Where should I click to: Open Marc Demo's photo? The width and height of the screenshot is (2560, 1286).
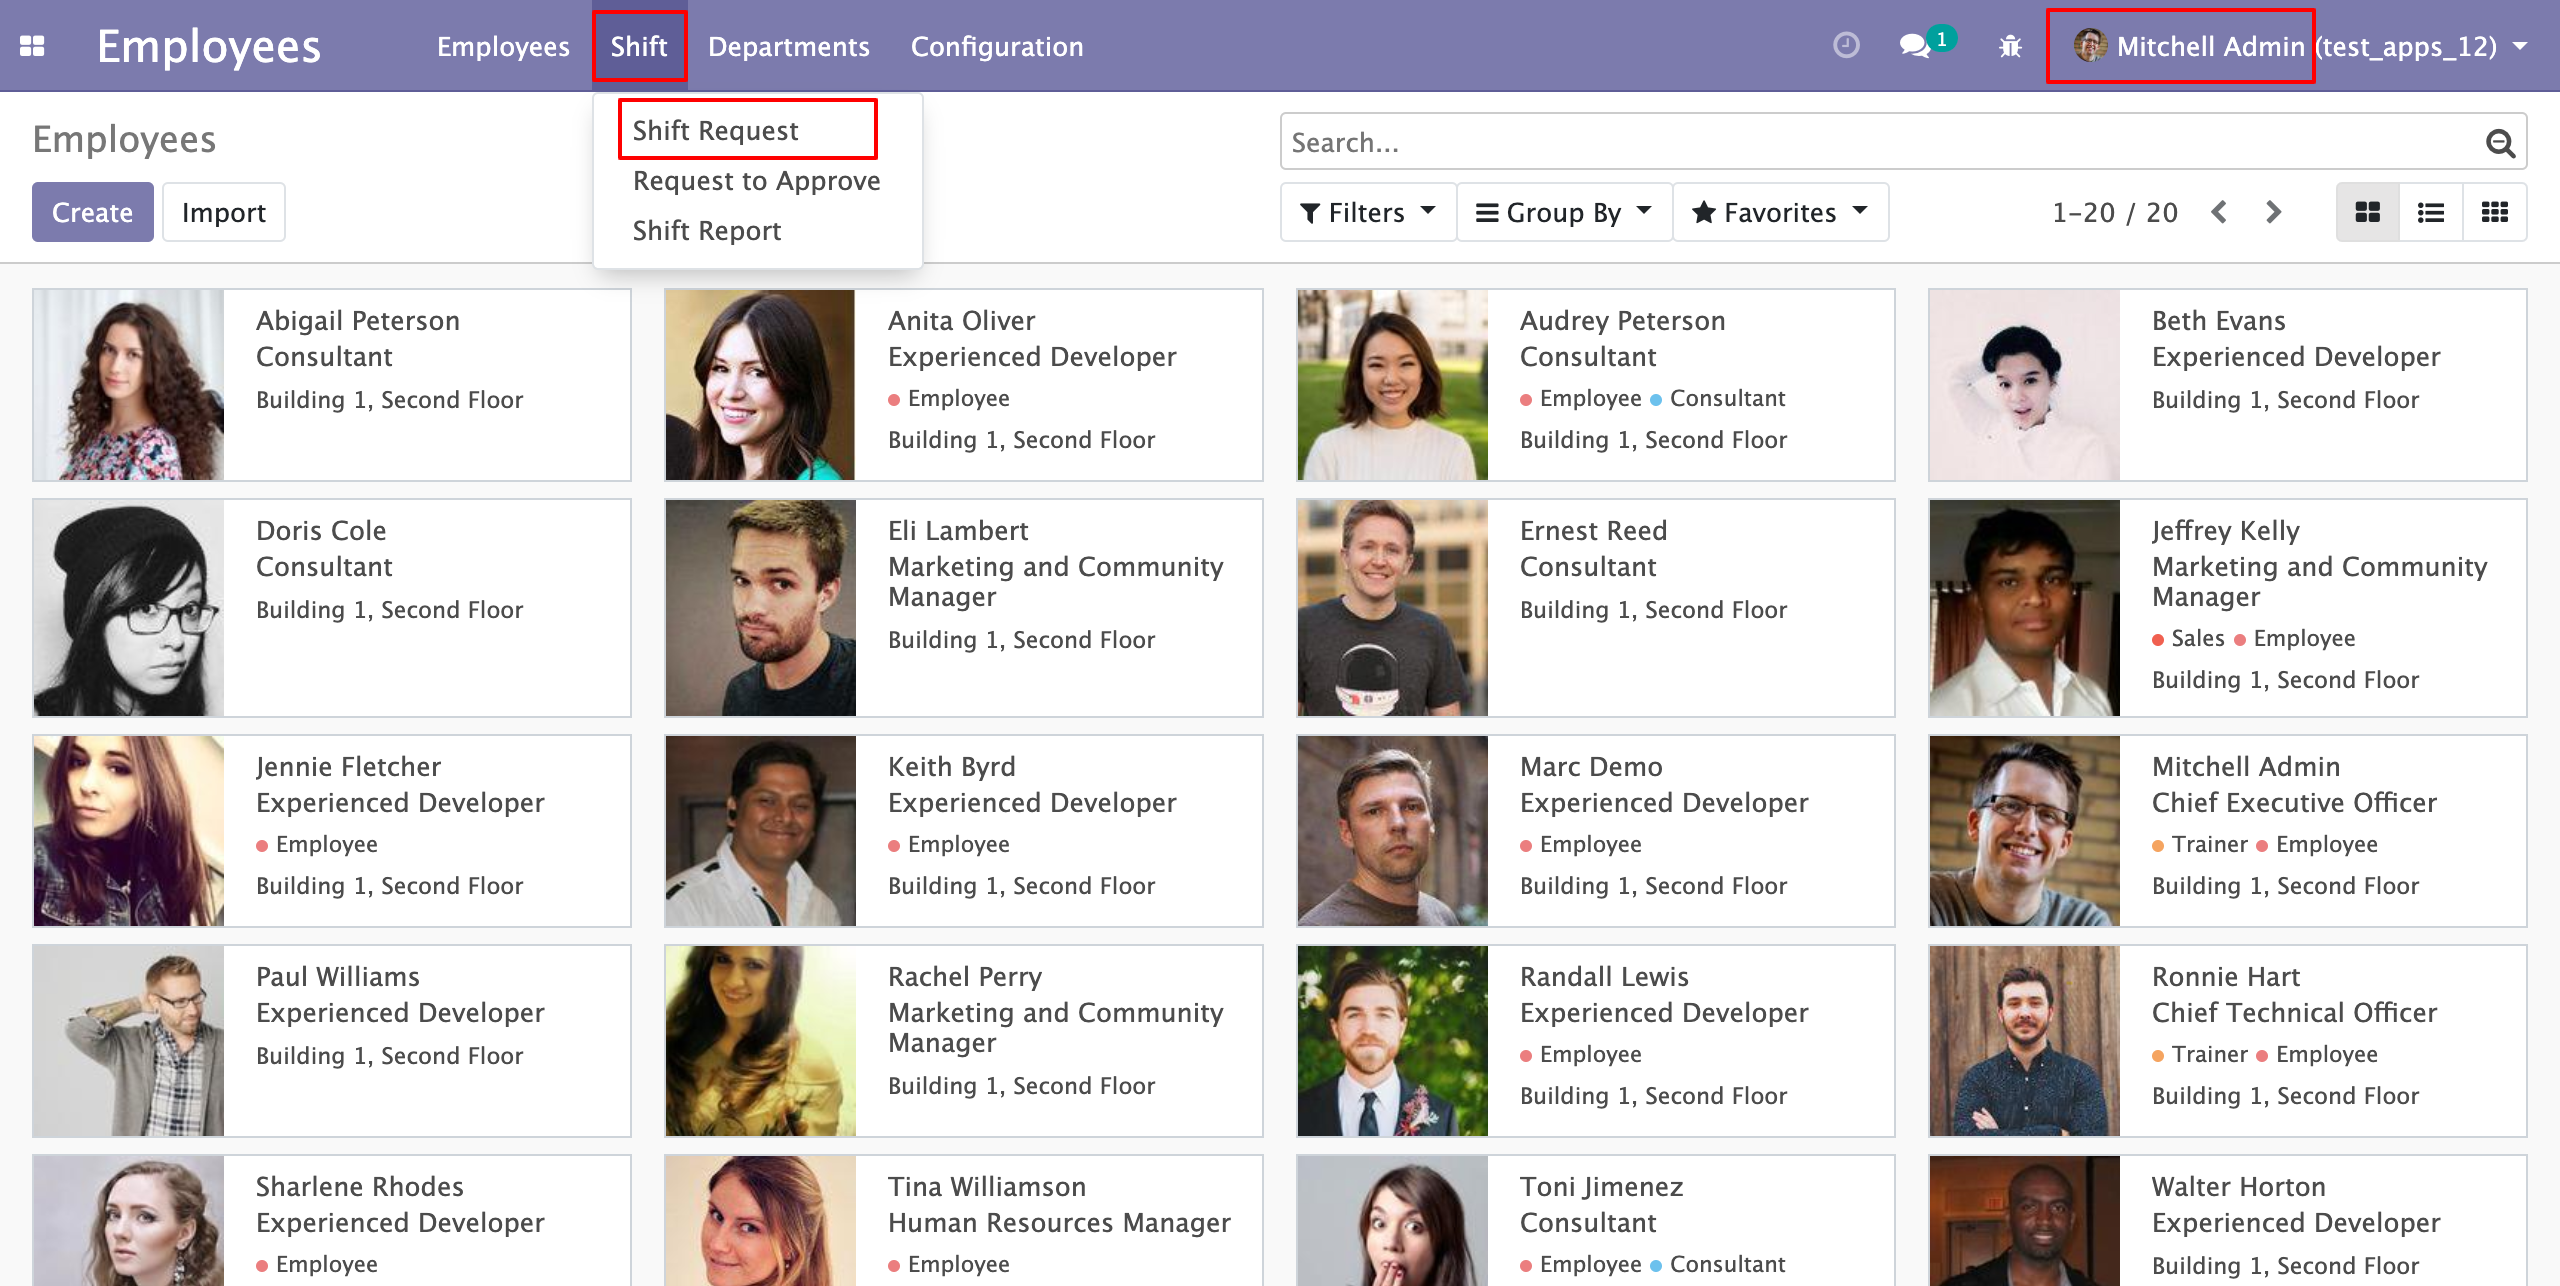tap(1392, 831)
